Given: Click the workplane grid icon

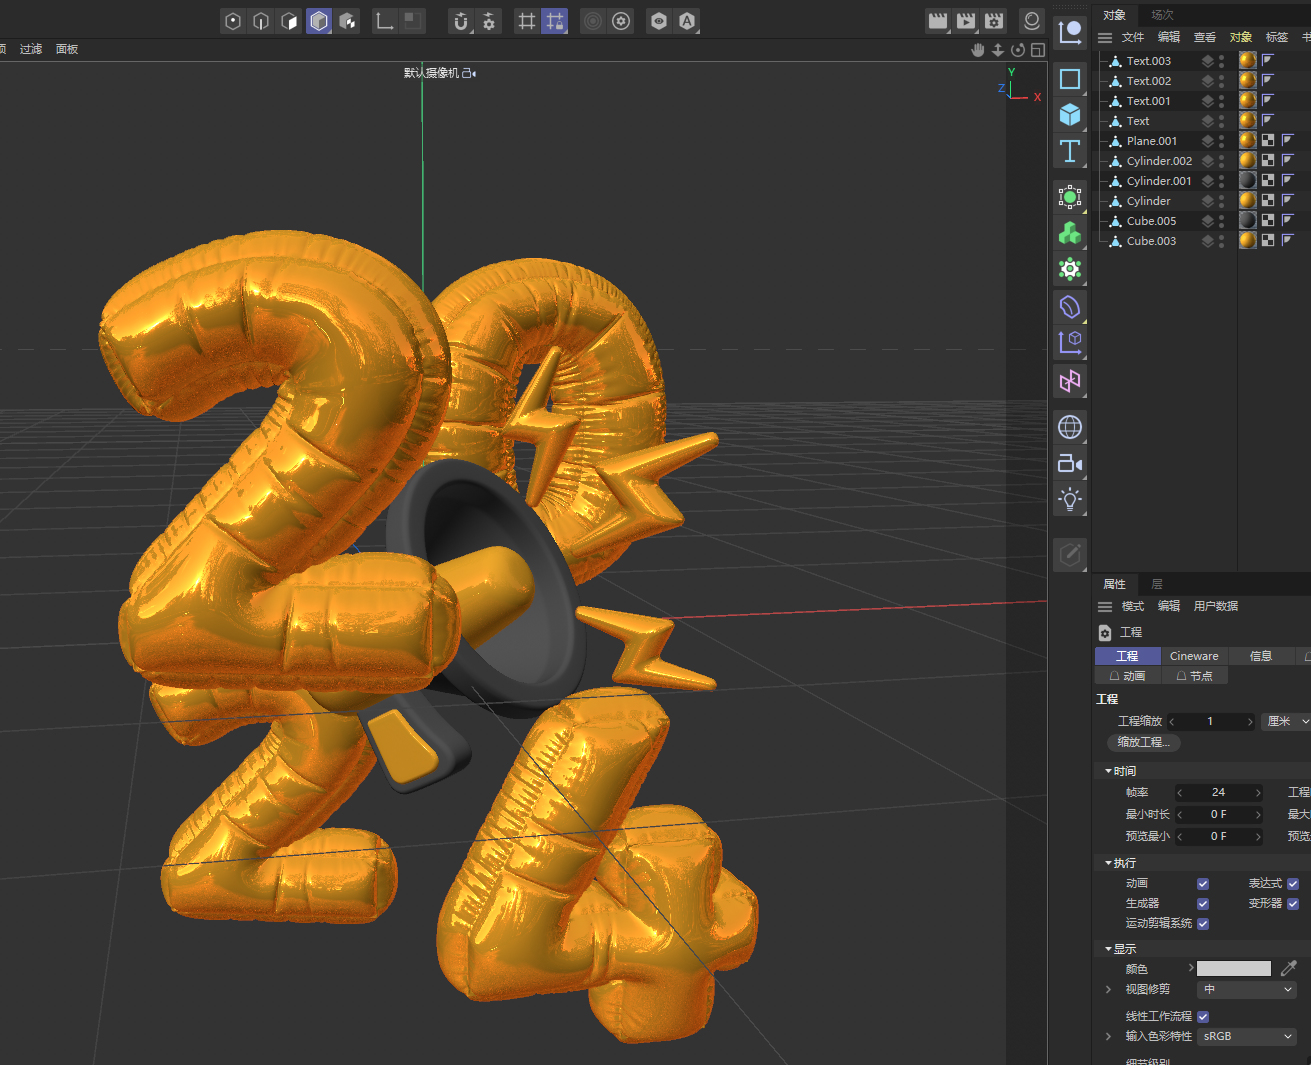Looking at the screenshot, I should [x=527, y=21].
